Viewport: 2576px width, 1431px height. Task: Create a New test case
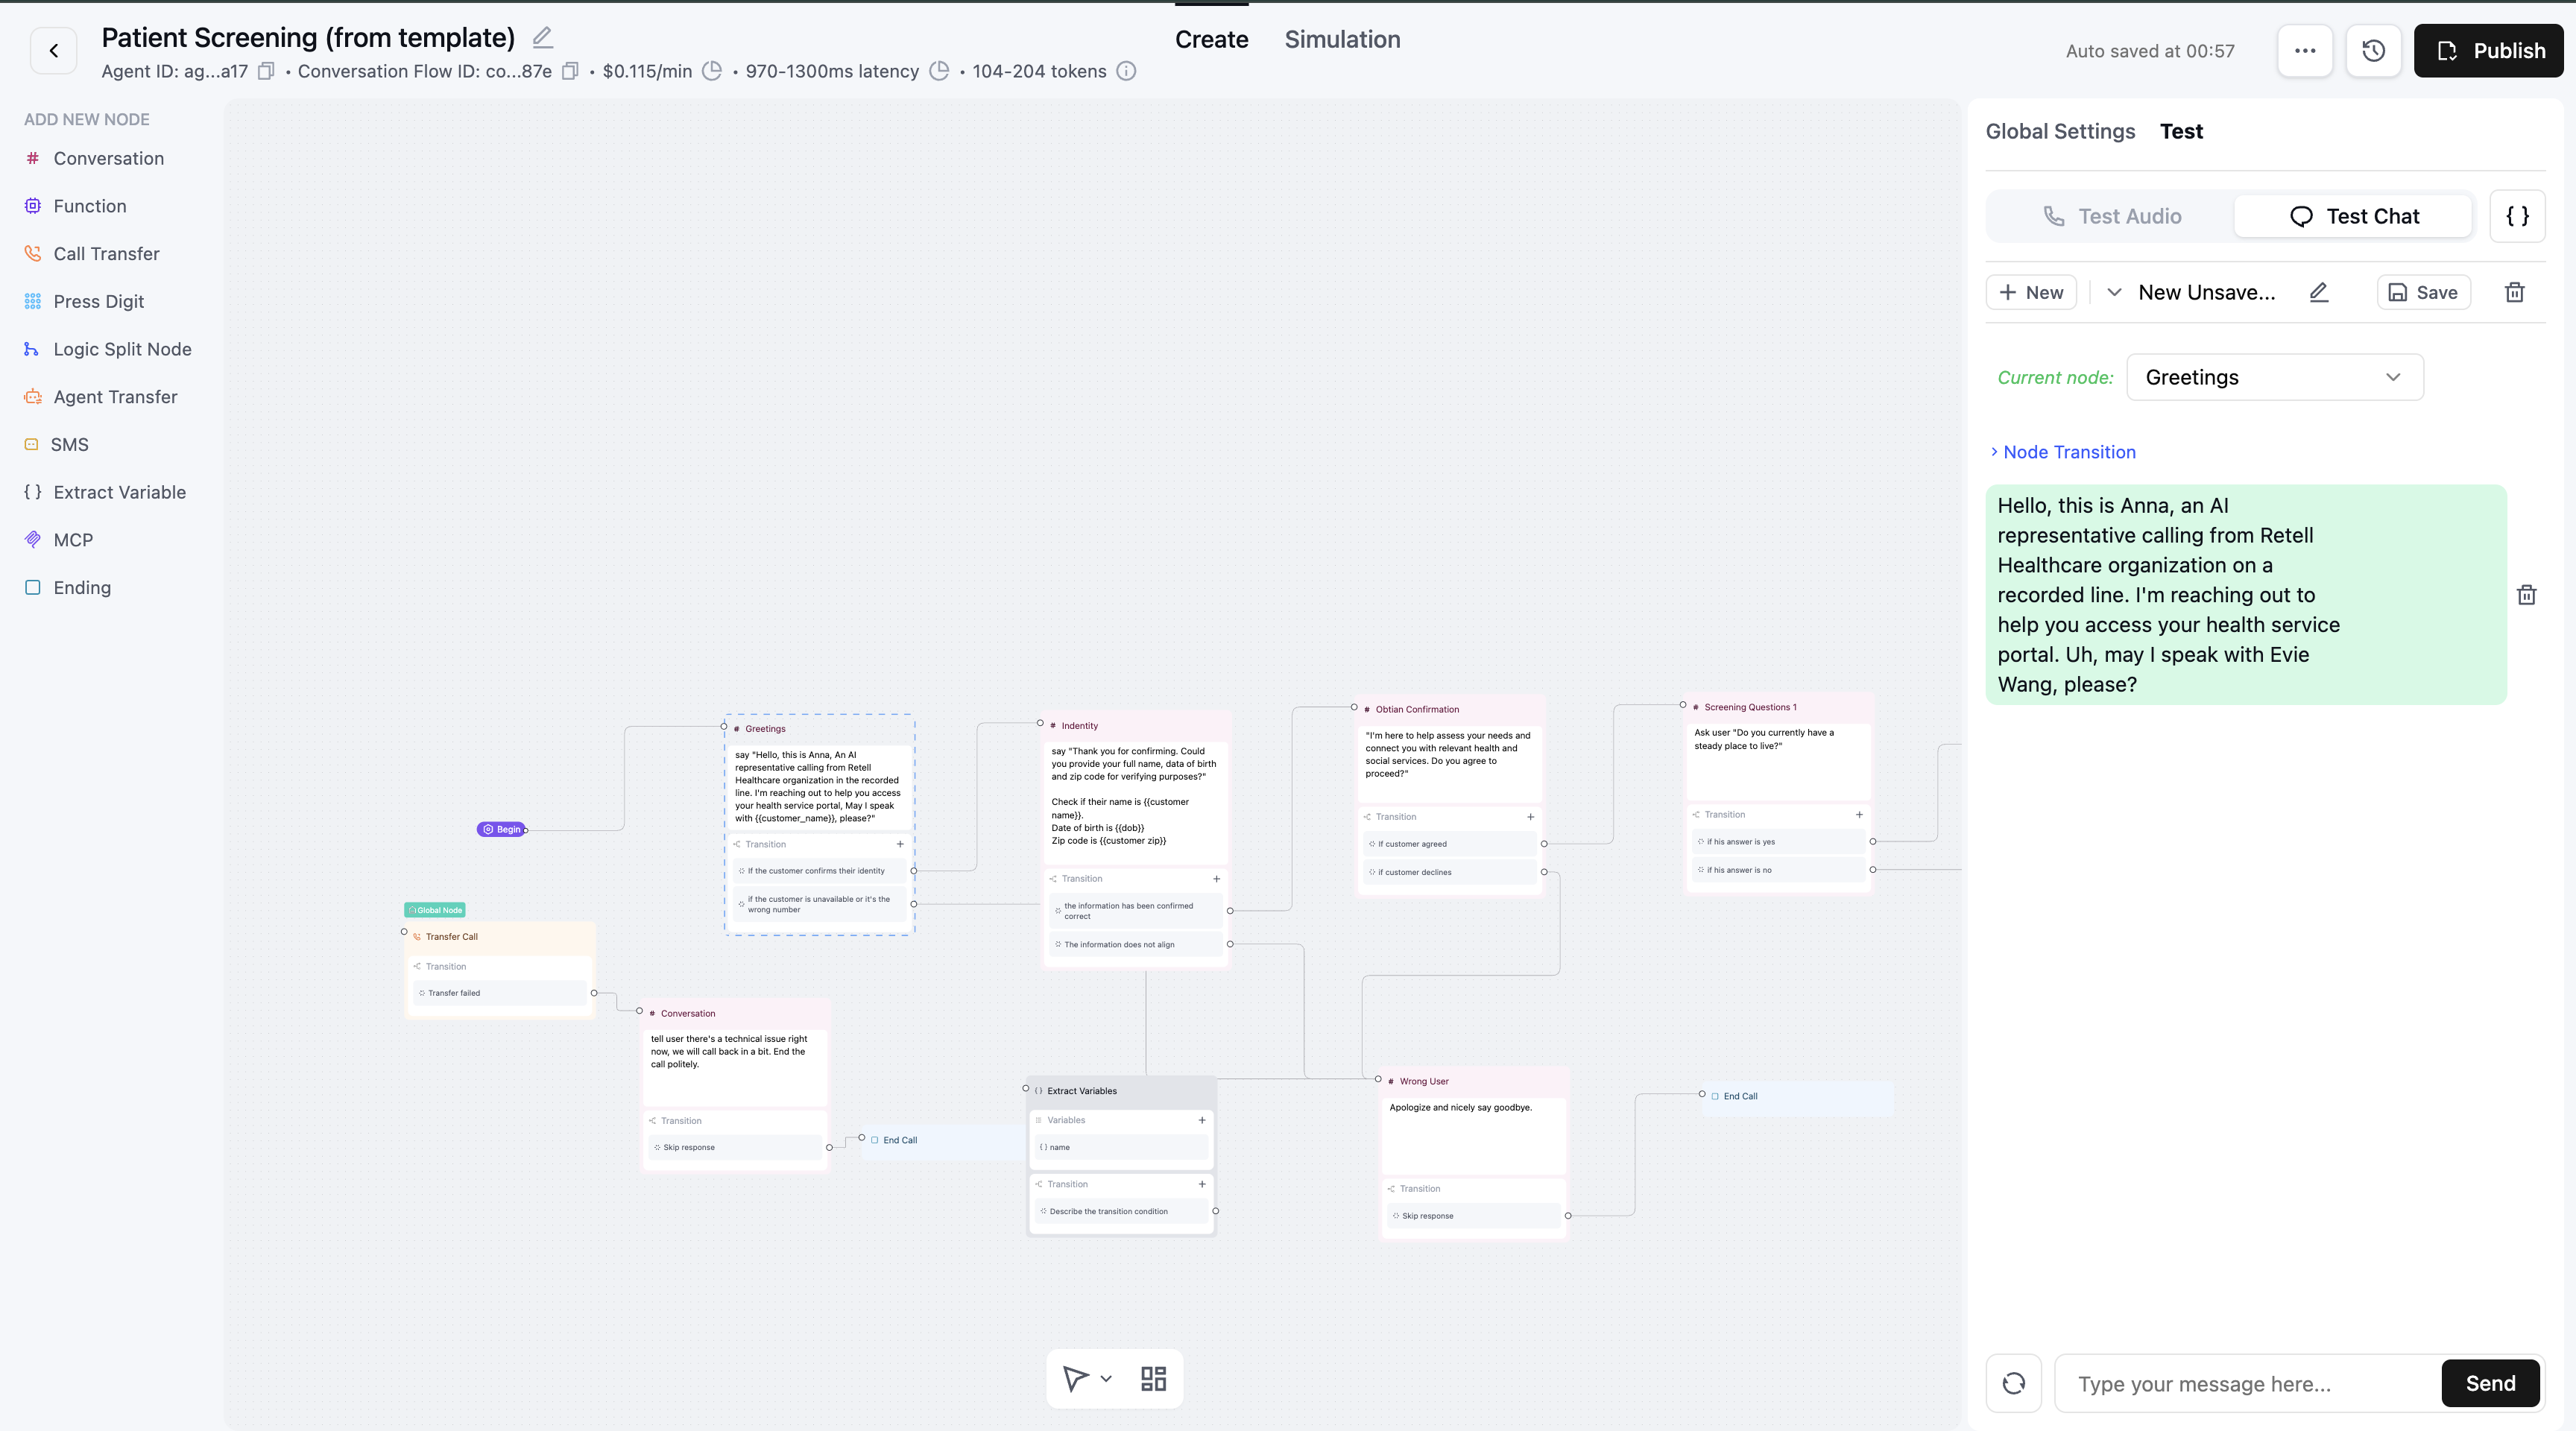(x=2031, y=292)
